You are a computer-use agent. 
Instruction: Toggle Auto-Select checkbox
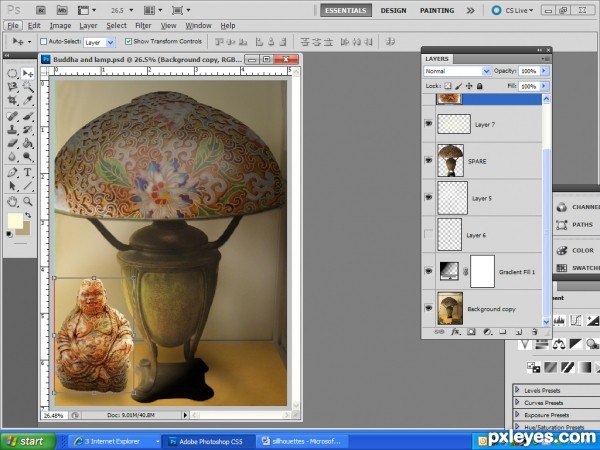pyautogui.click(x=43, y=41)
